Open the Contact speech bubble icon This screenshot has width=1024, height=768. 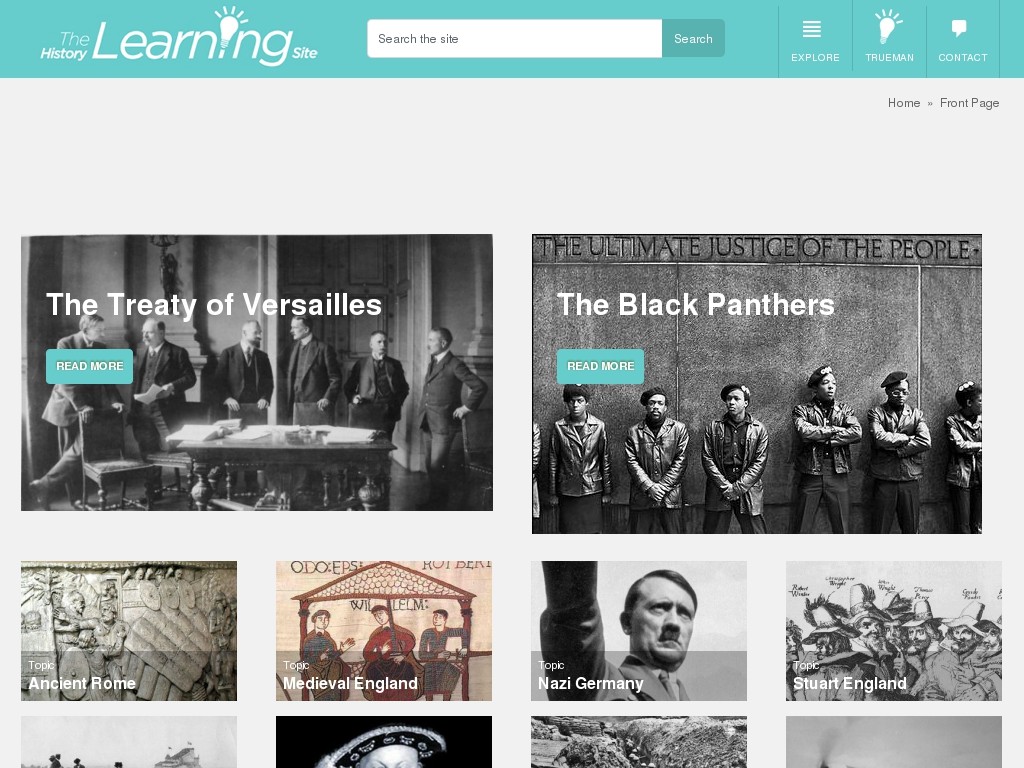pos(959,28)
